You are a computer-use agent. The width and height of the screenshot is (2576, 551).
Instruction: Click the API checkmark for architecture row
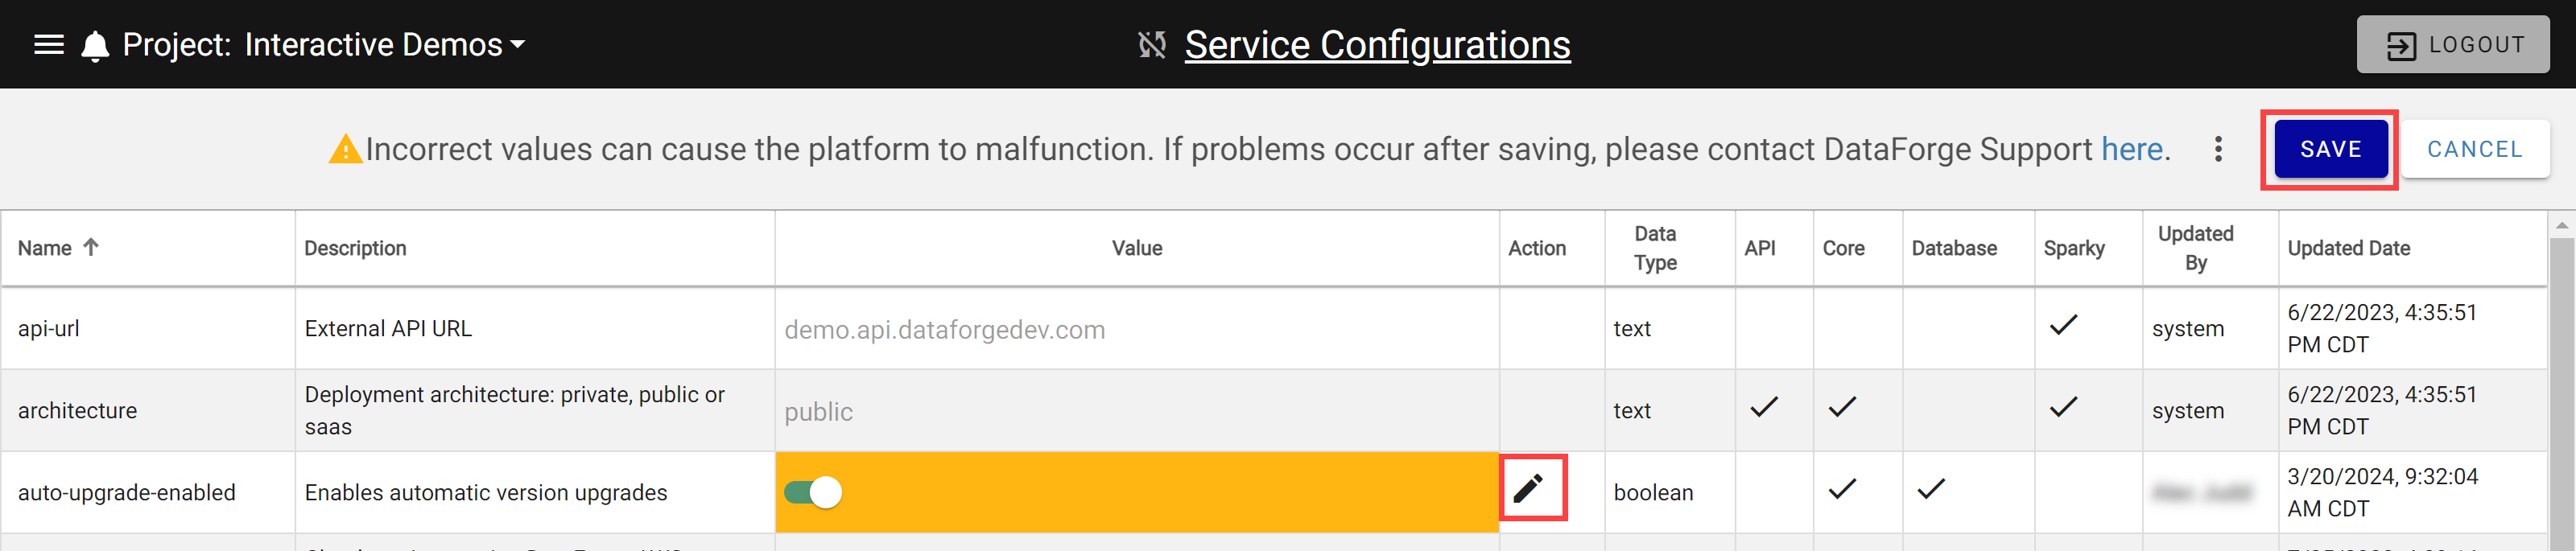pyautogui.click(x=1764, y=407)
